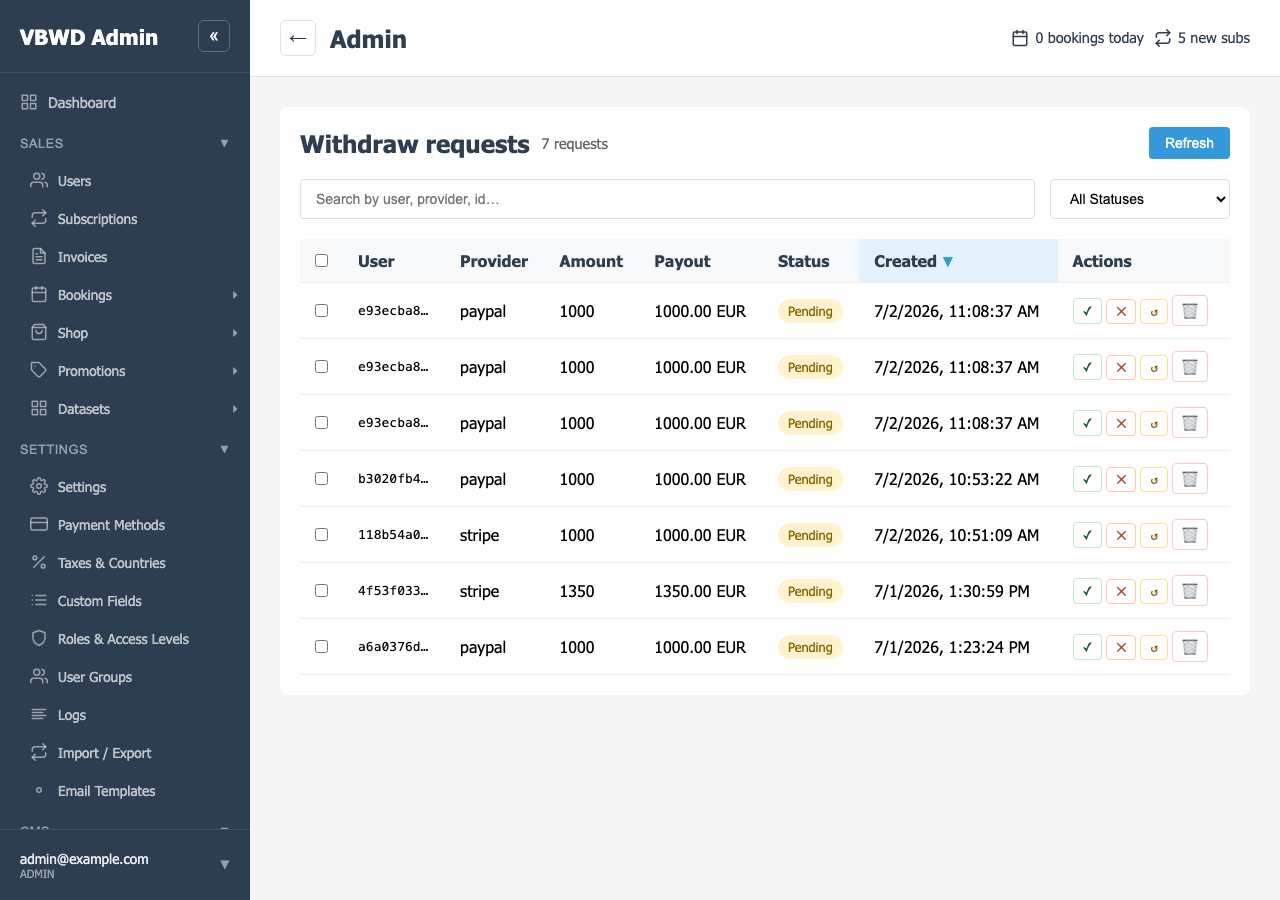Viewport: 1280px width, 900px height.
Task: Reject the 1350 stripe withdraw request
Action: coord(1121,591)
